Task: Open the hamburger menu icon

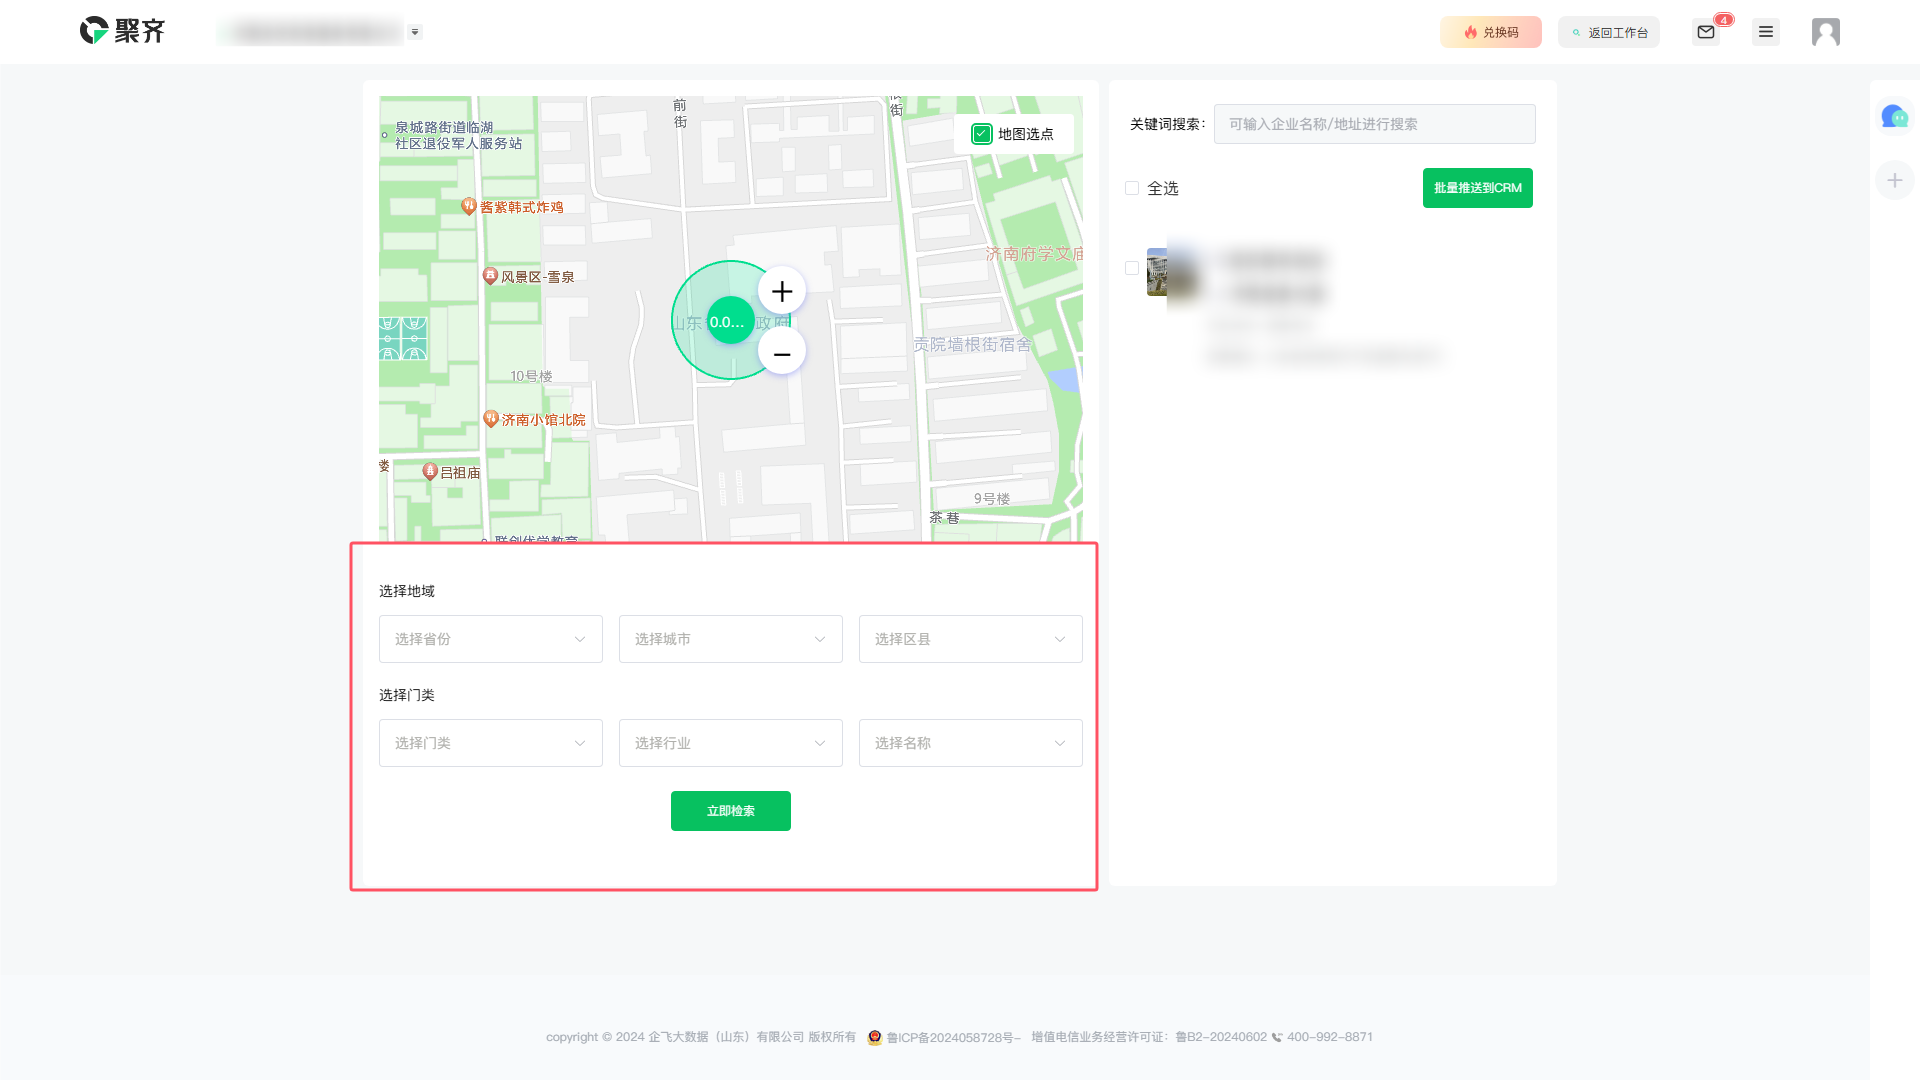Action: [1766, 32]
